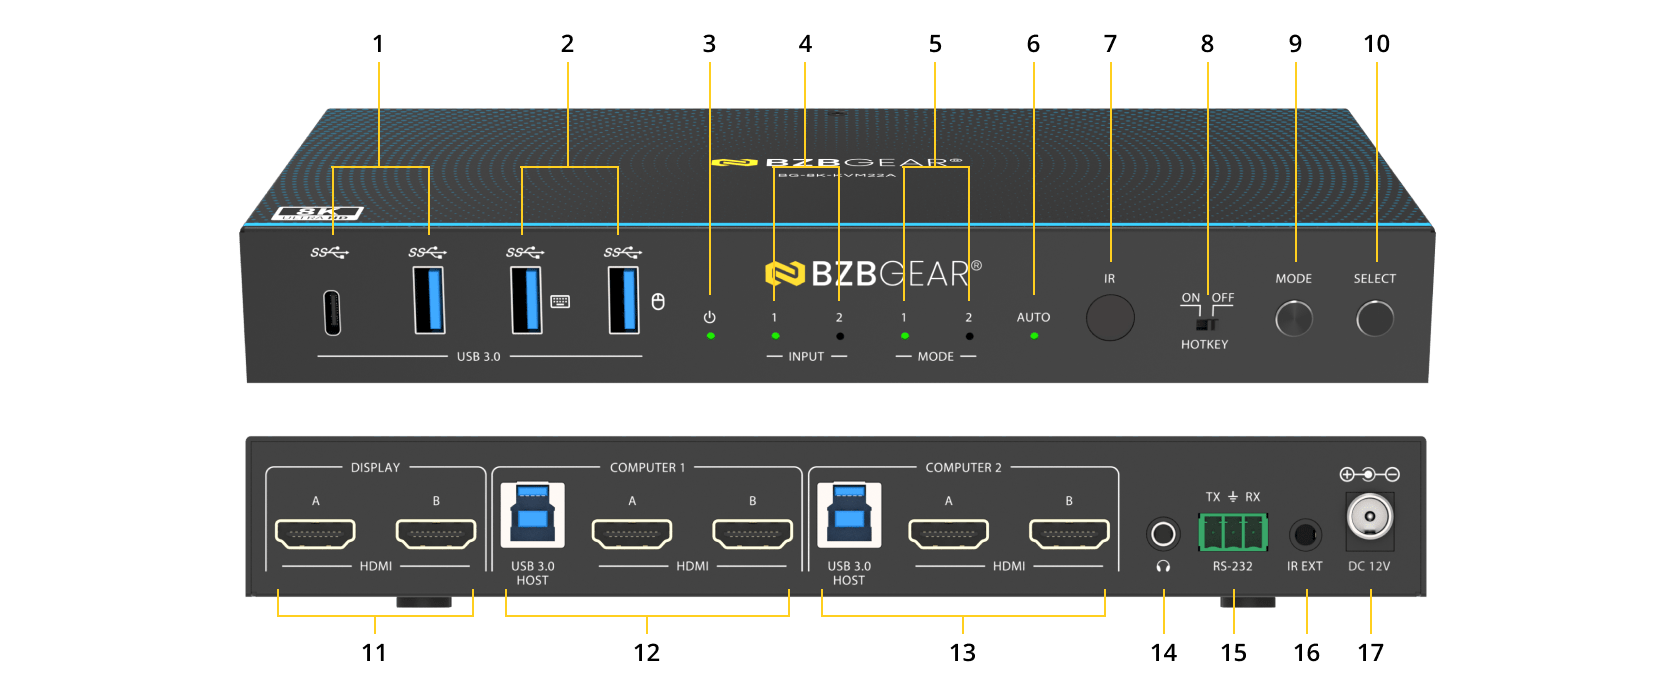Click the 'TX' label above terminal block
Viewport: 1672px width, 700px height.
tap(1213, 497)
